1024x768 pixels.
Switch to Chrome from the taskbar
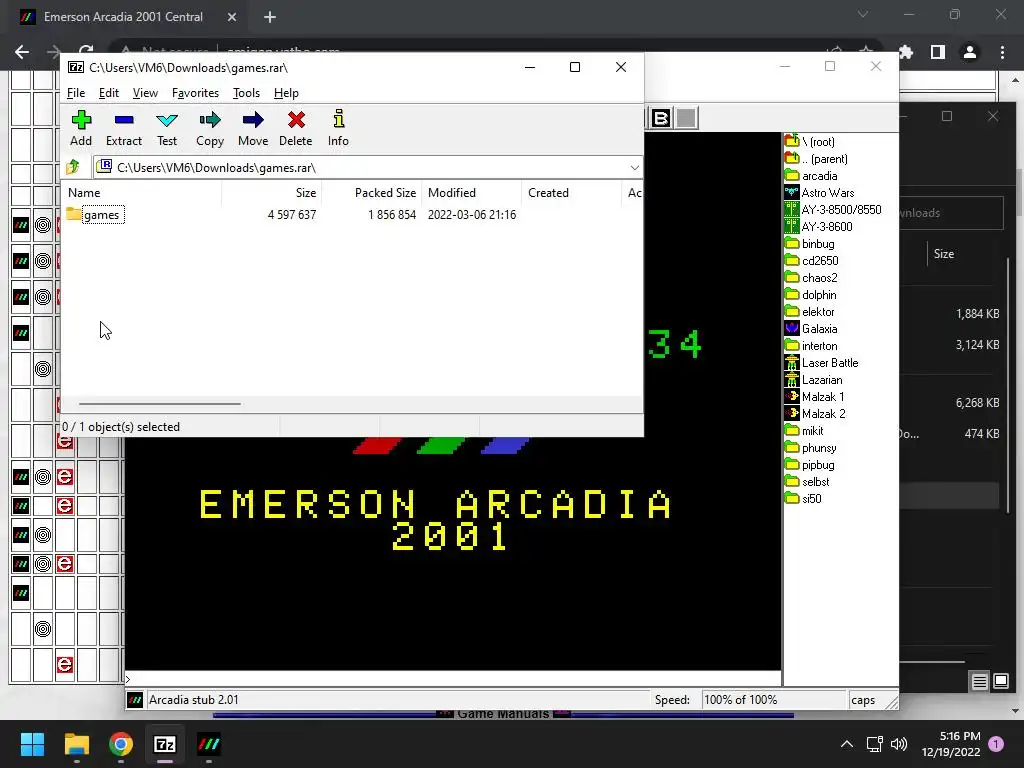point(121,744)
